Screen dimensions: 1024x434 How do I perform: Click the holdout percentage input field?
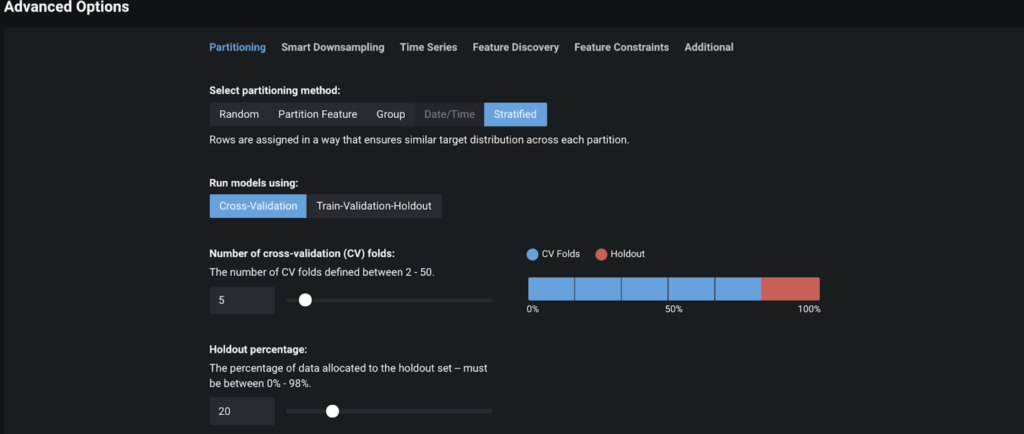(242, 411)
